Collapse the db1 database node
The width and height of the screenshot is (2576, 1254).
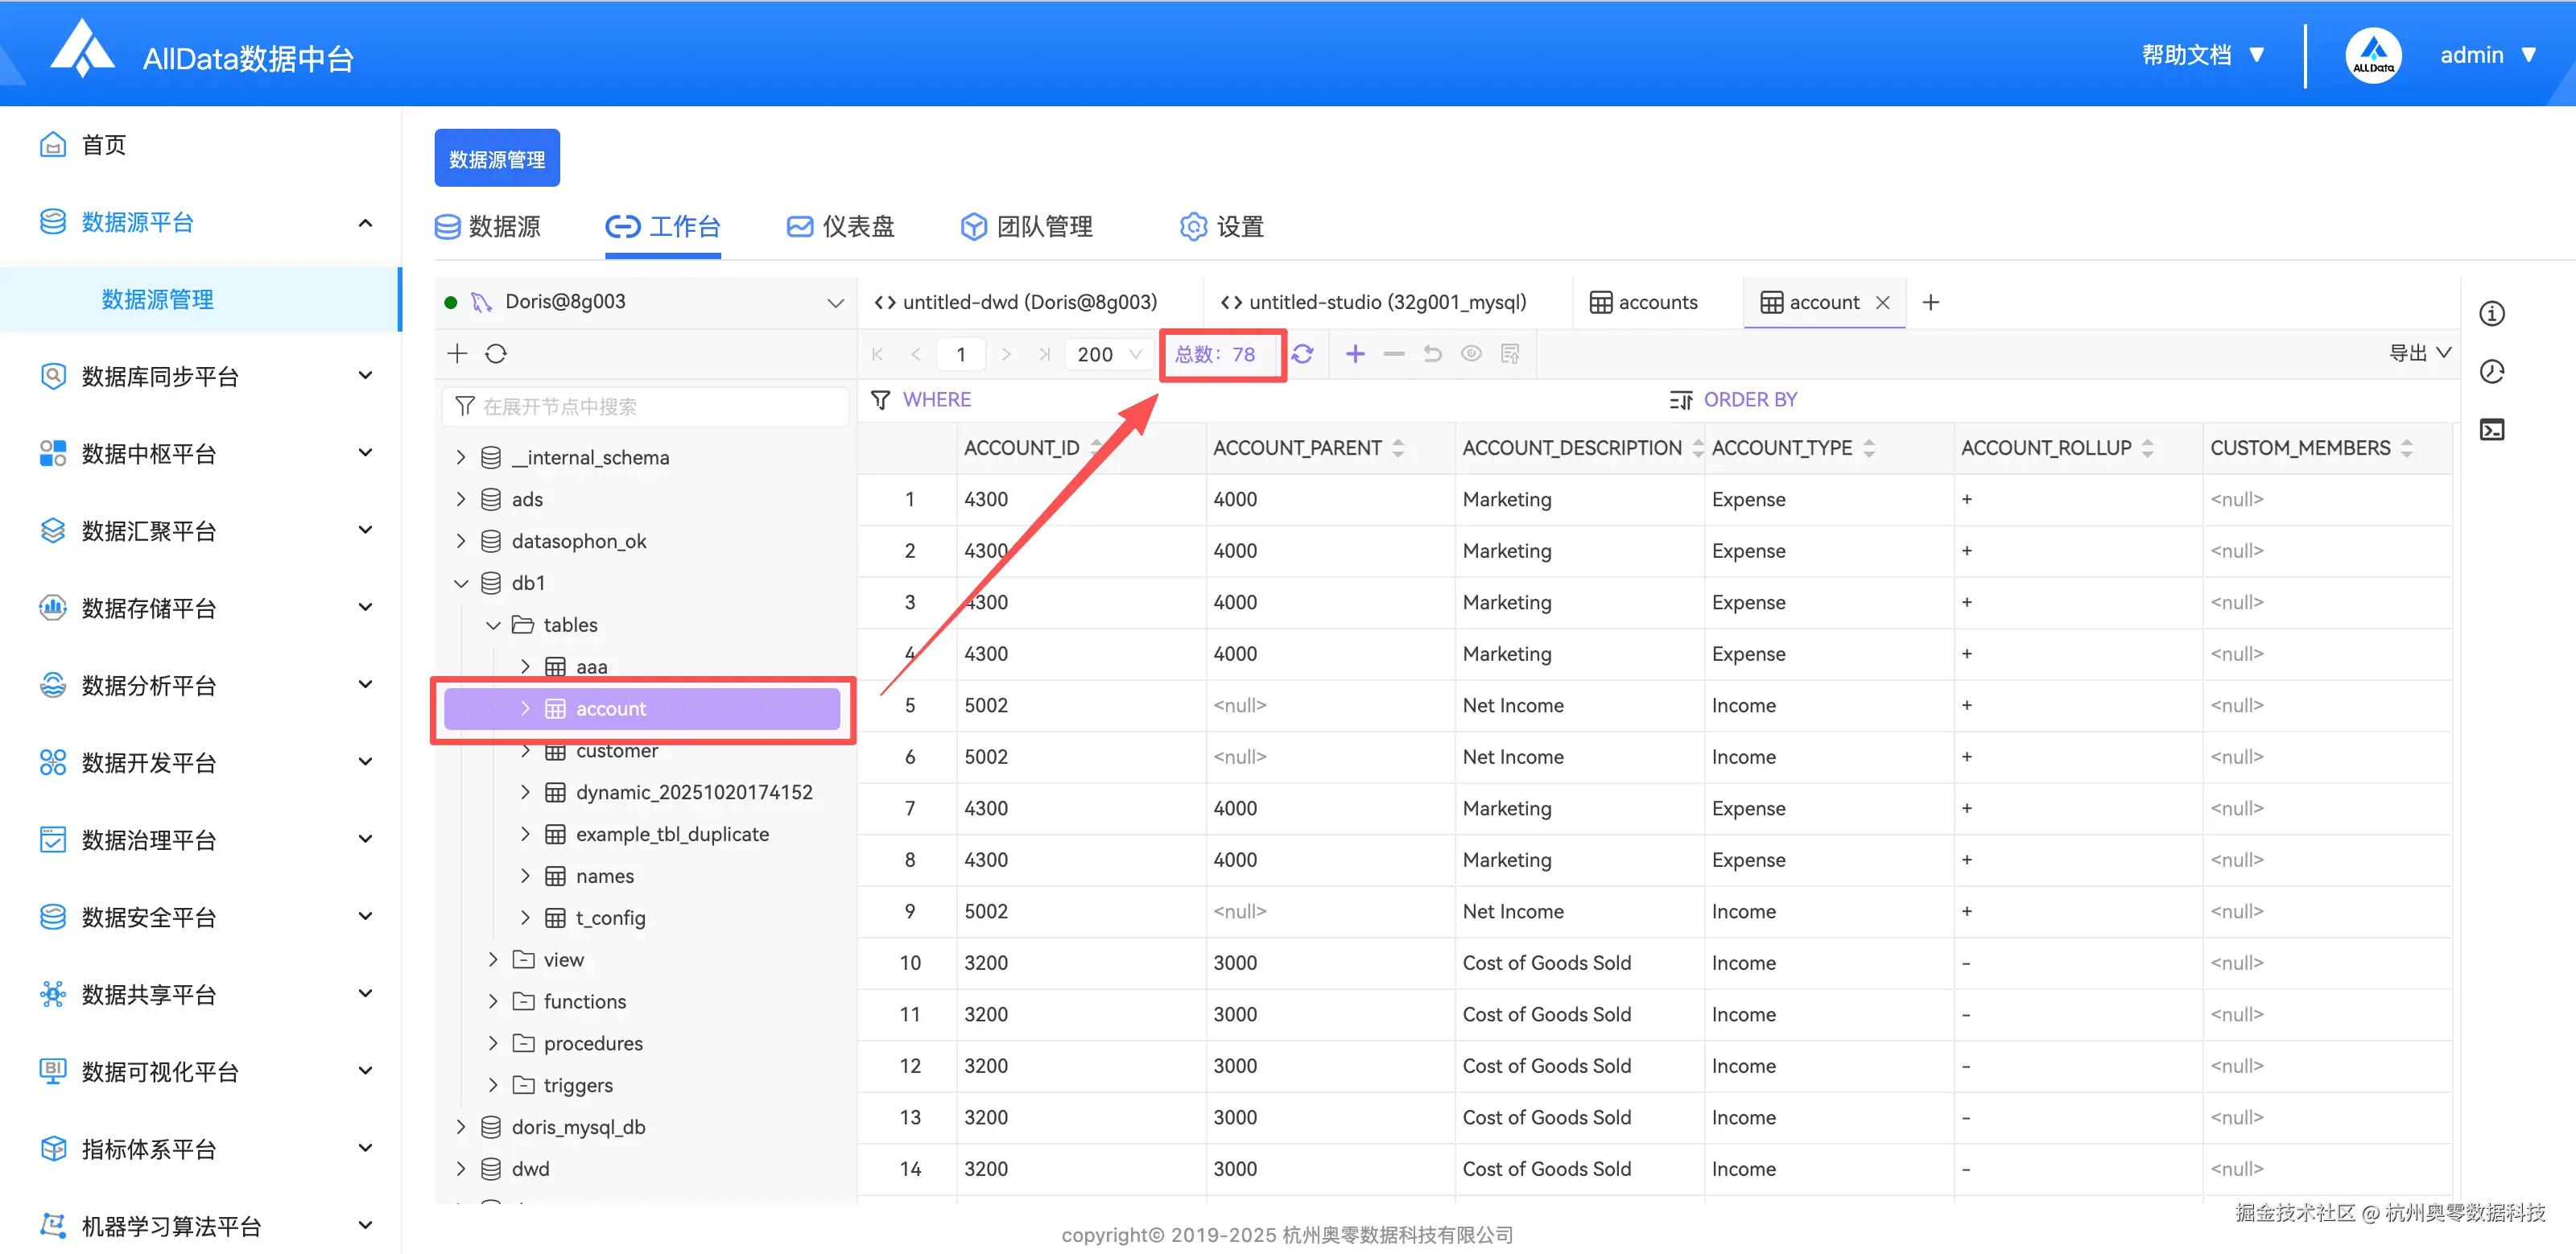coord(461,583)
